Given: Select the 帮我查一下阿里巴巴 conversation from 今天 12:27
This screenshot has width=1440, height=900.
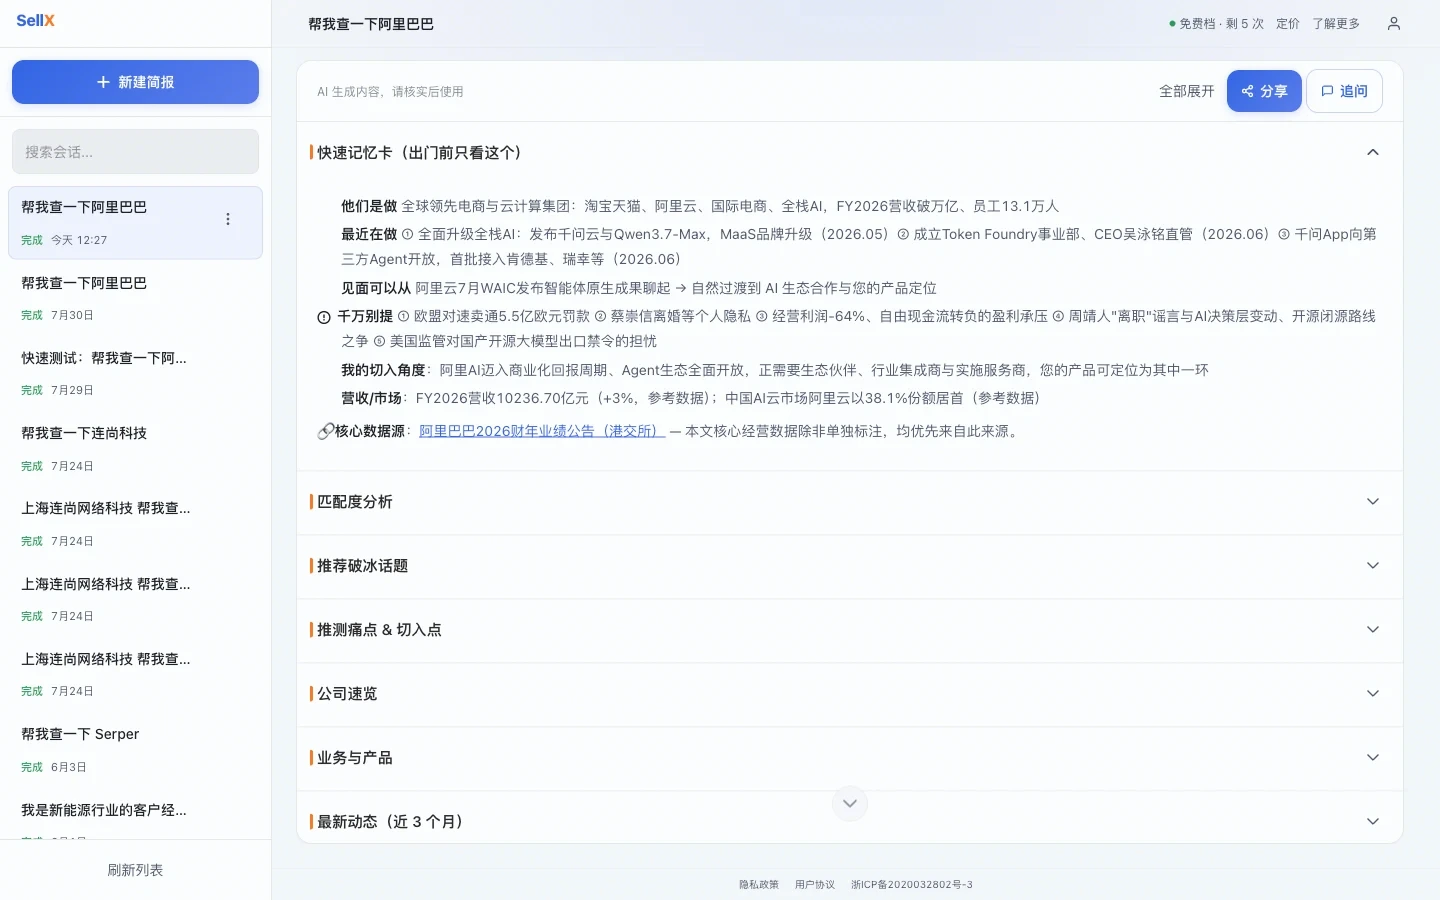Looking at the screenshot, I should tap(135, 222).
